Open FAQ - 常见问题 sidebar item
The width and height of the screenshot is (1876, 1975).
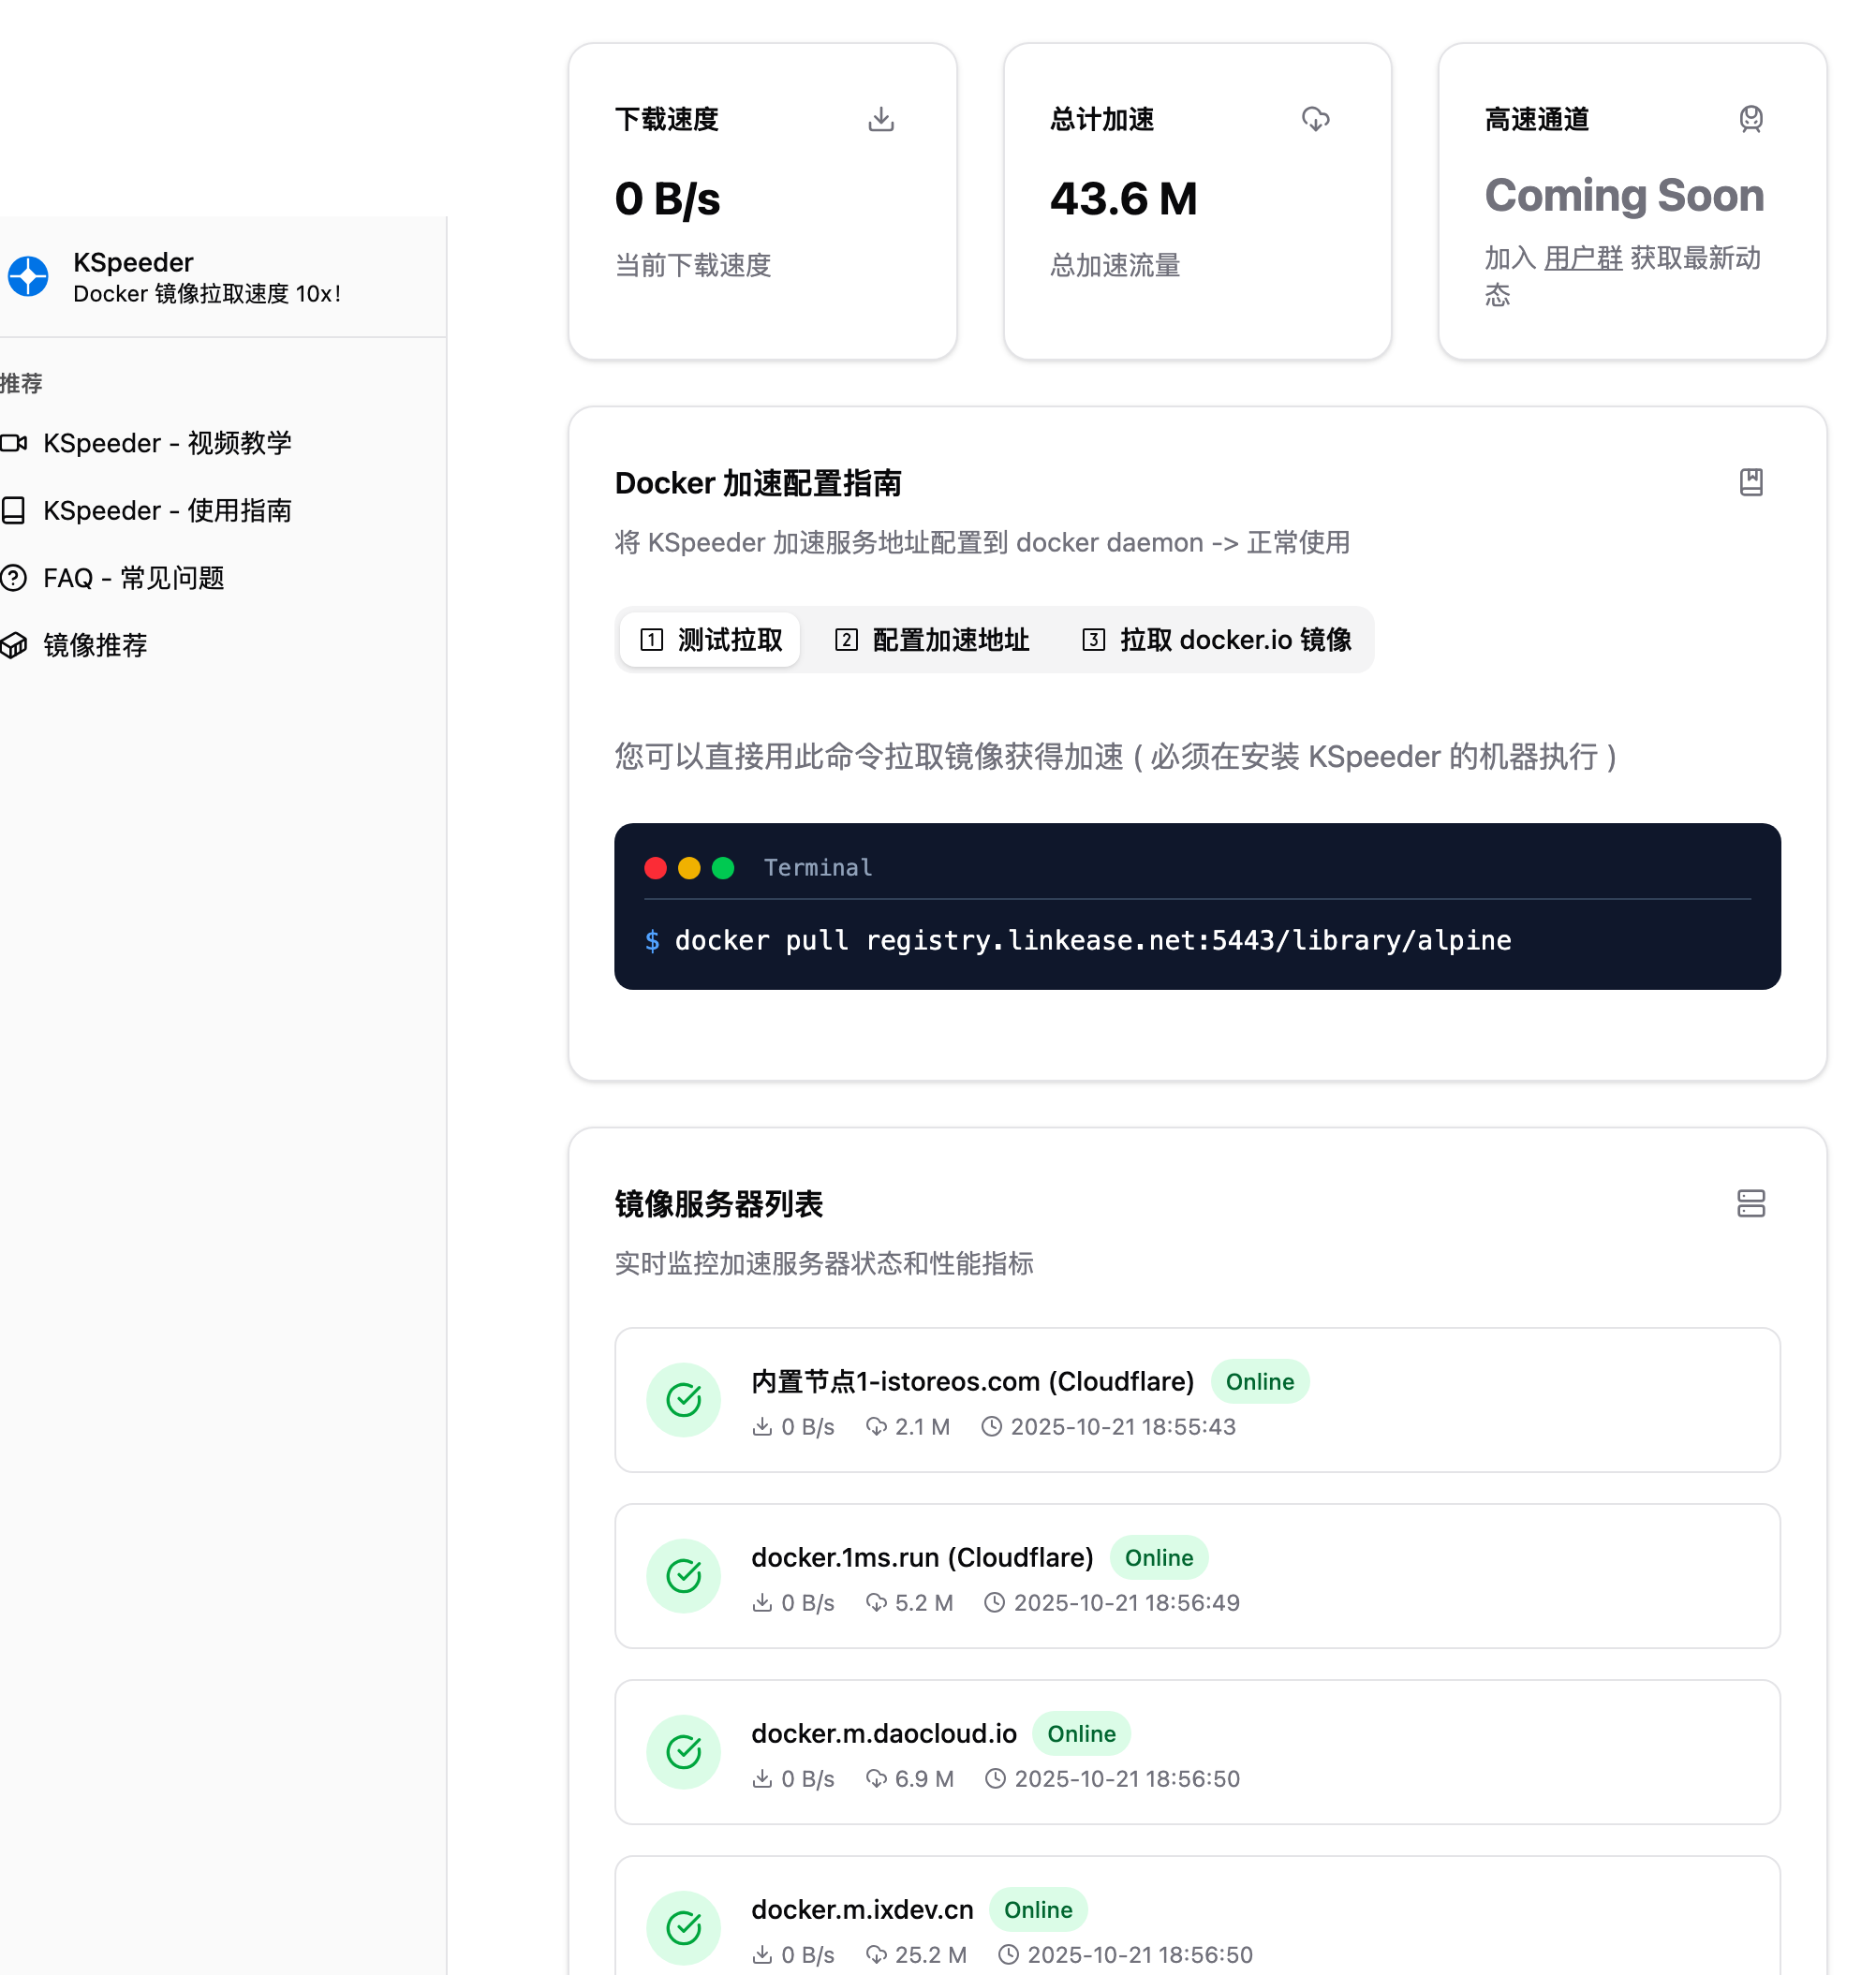(x=132, y=578)
